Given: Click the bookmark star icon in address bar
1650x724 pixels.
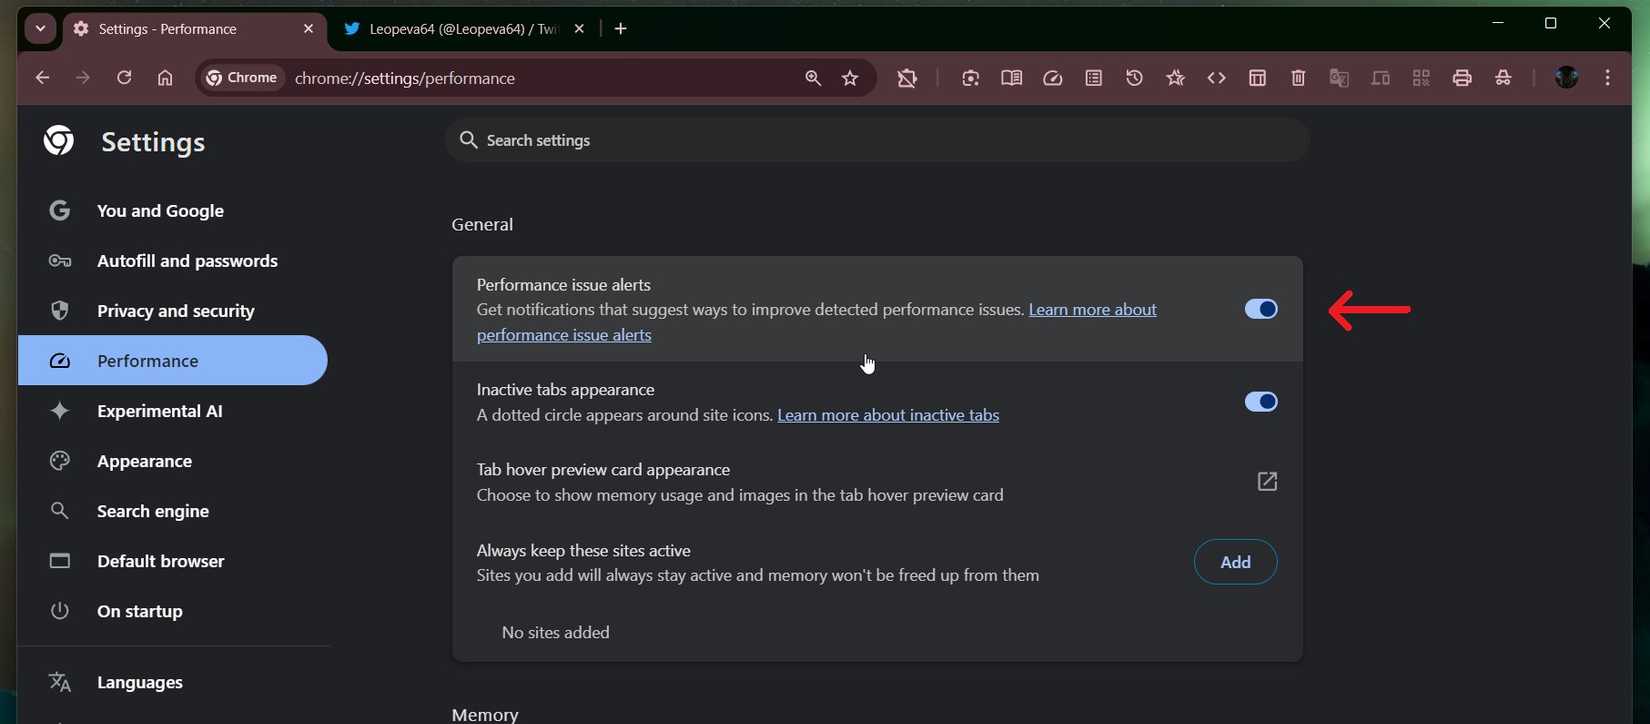Looking at the screenshot, I should pyautogui.click(x=850, y=78).
